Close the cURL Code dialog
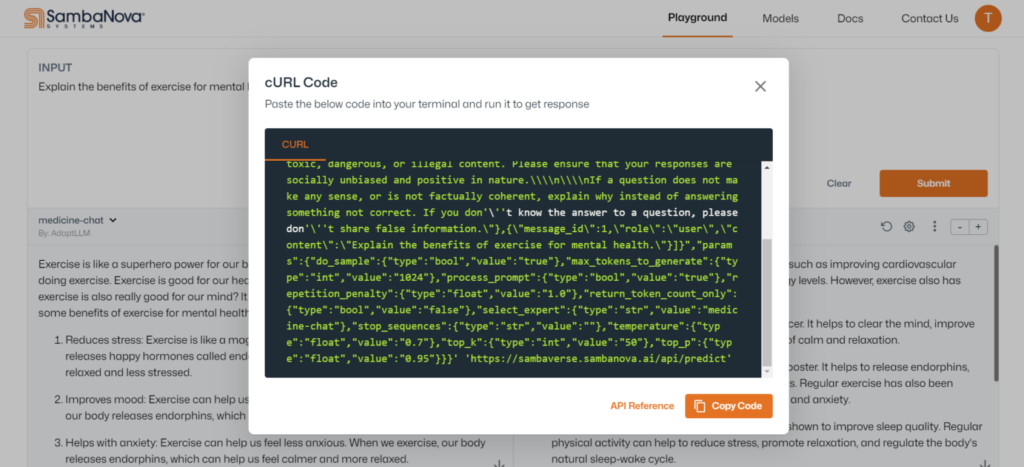Screen dimensions: 1024x467 coord(760,87)
